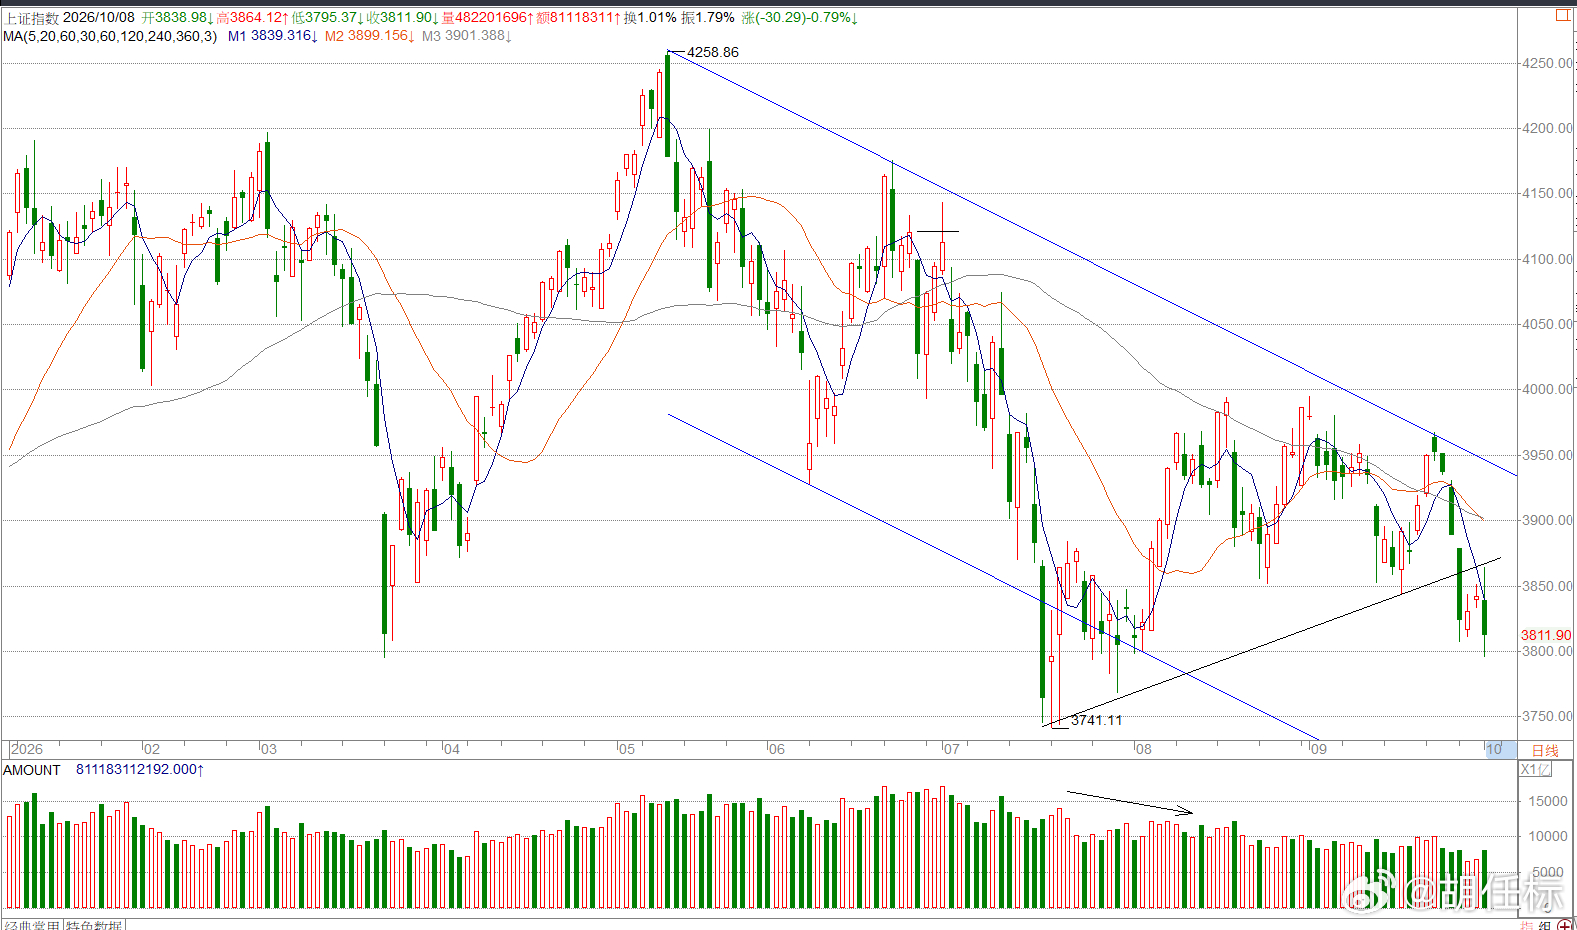Click the opening price 开3838.98
The image size is (1577, 930).
178,18
